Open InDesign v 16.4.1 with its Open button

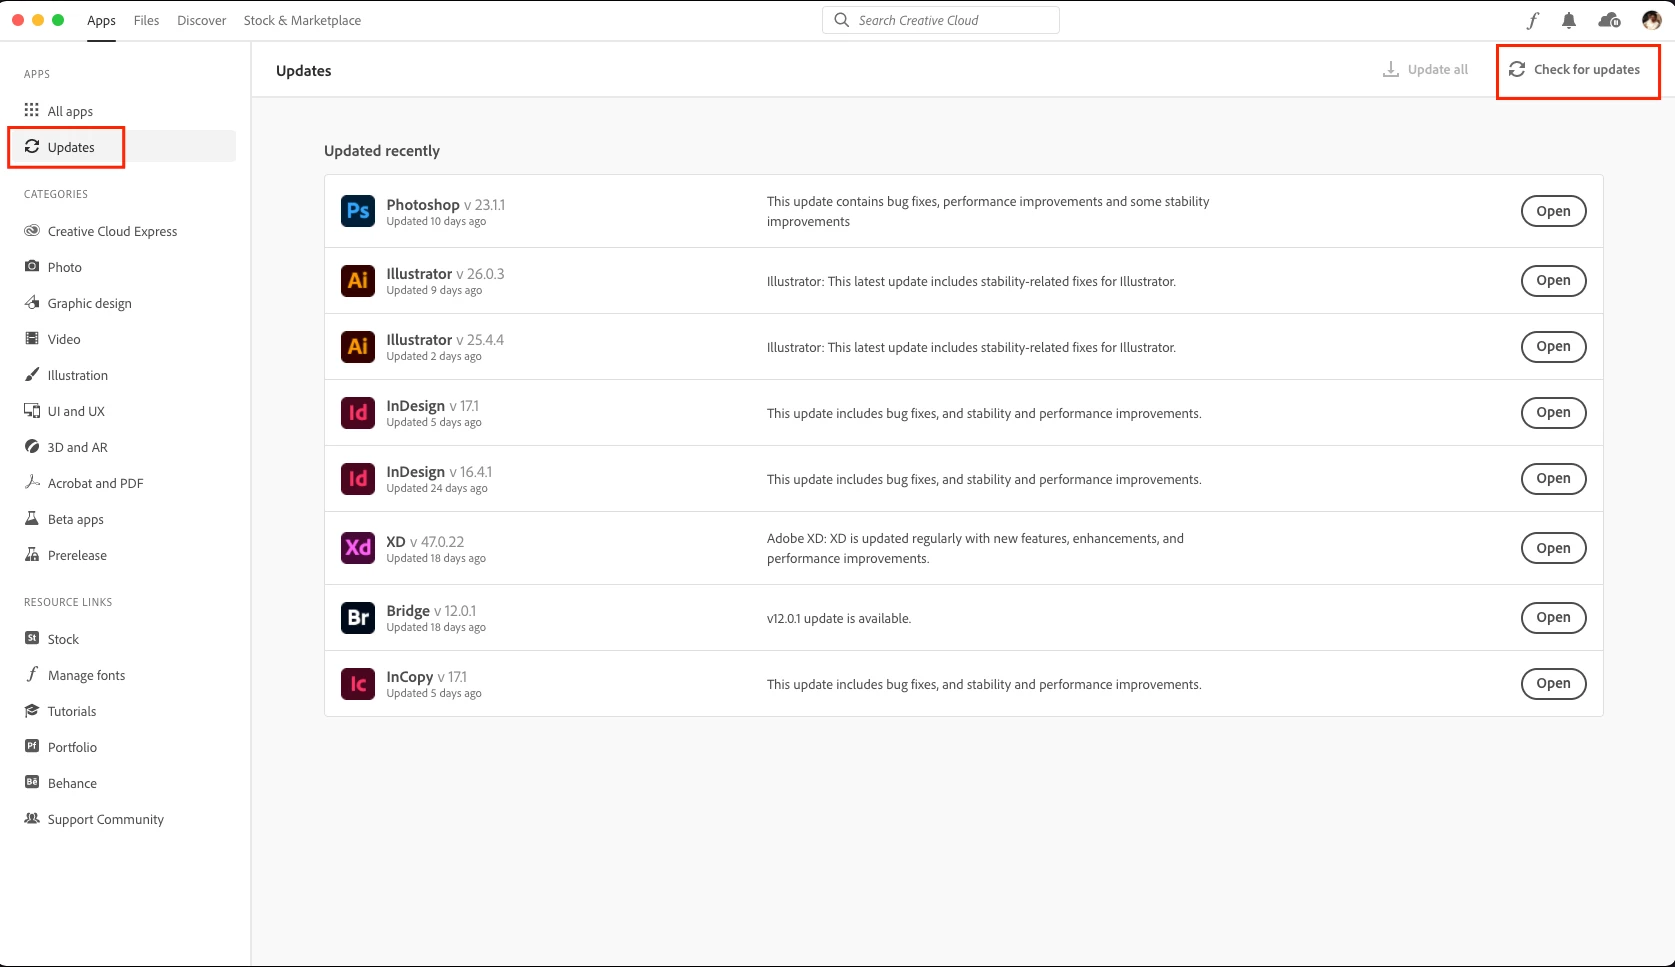[1553, 478]
